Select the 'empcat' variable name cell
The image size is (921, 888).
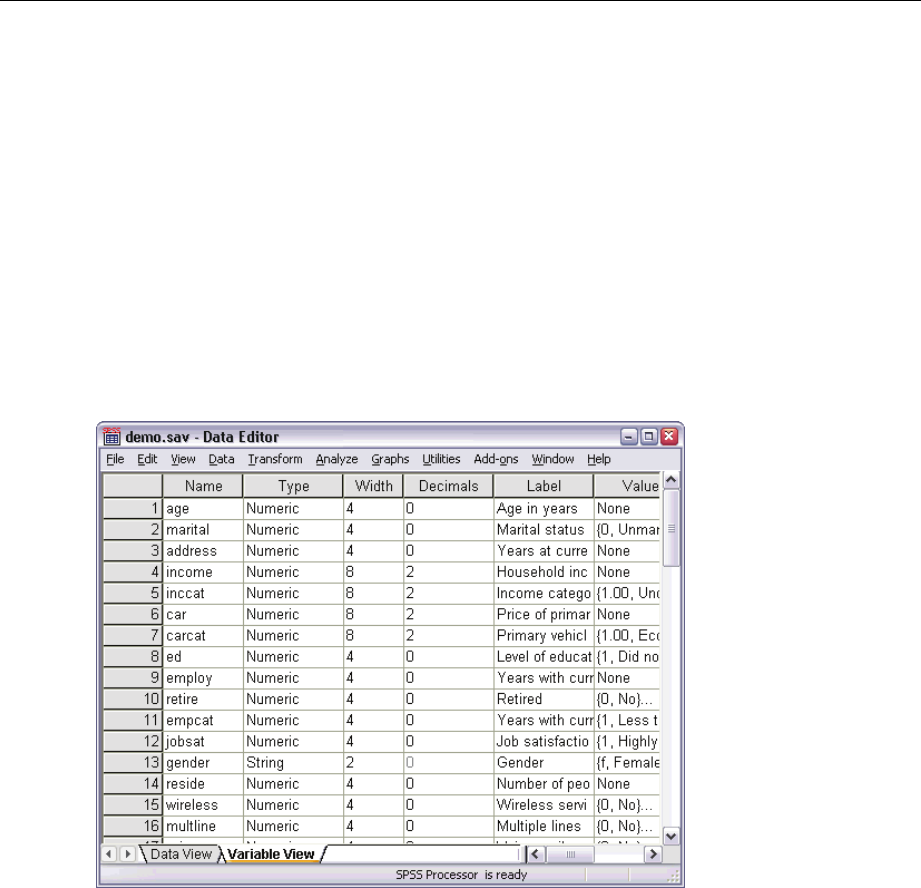203,720
